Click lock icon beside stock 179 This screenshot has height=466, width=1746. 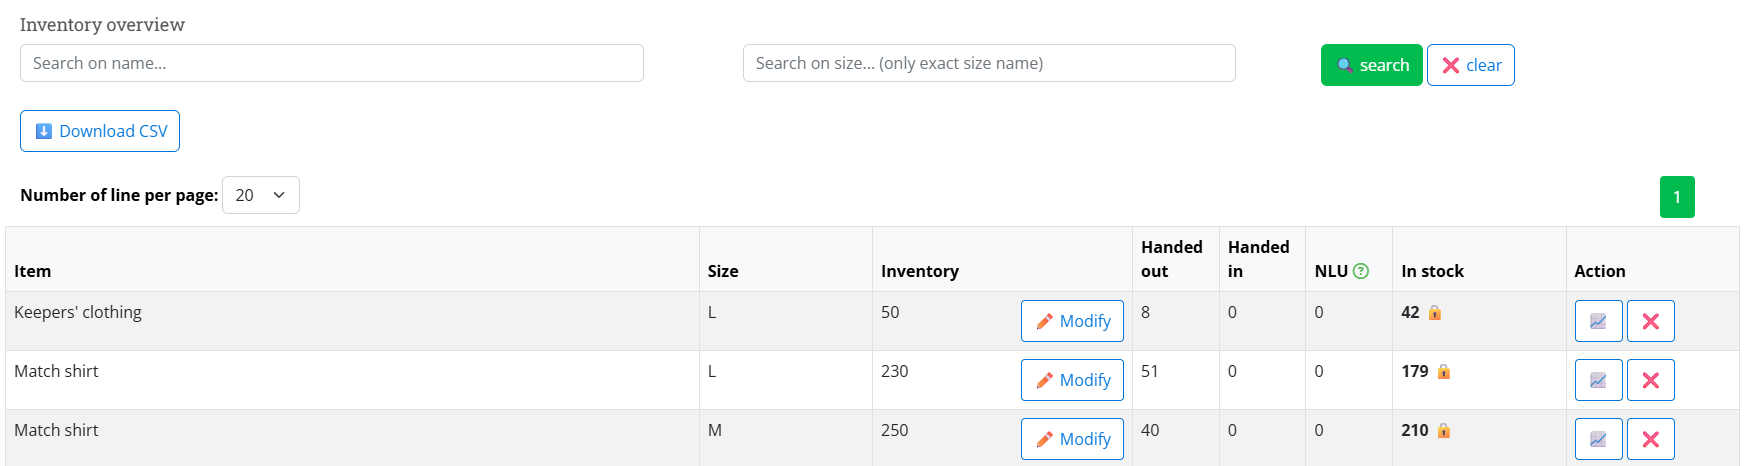click(1444, 371)
